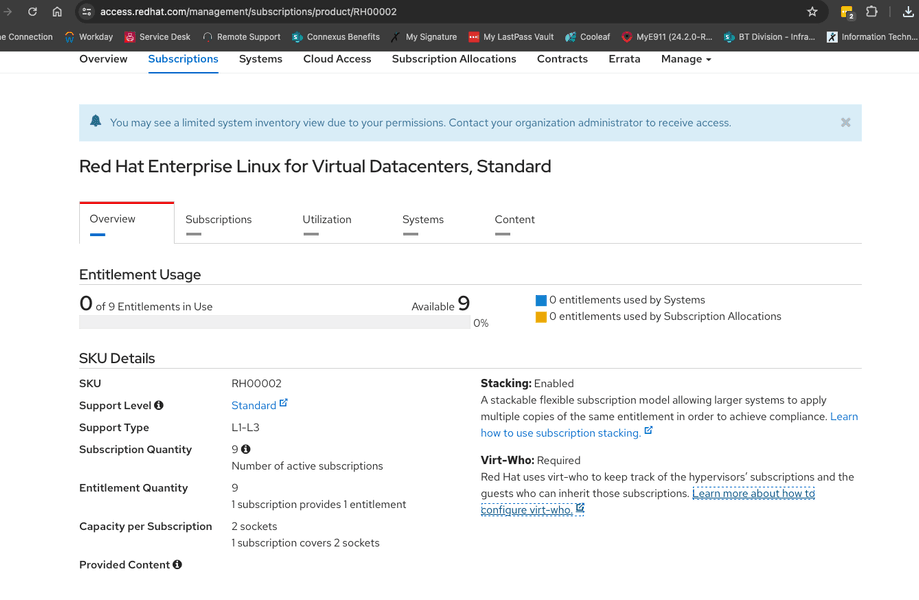Bookmark this page with the star icon
This screenshot has width=919, height=600.
point(812,12)
